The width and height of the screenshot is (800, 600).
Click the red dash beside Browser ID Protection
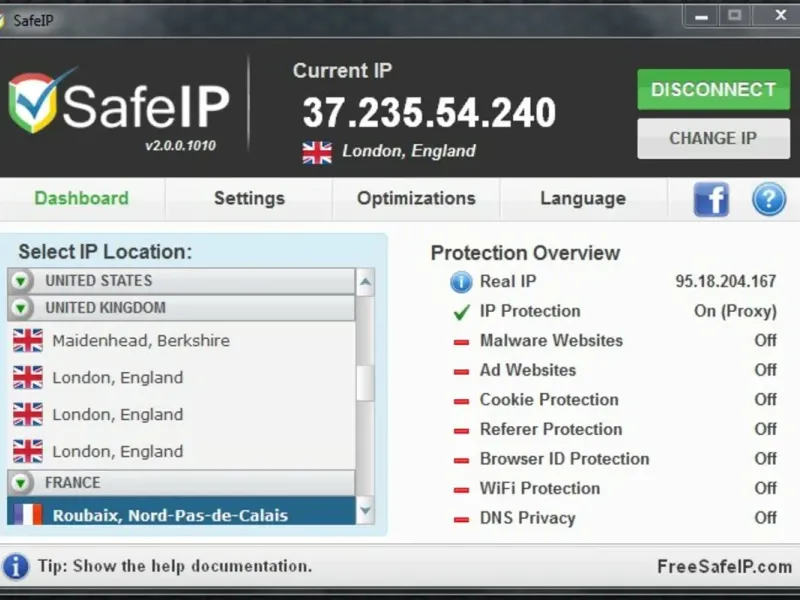(461, 460)
